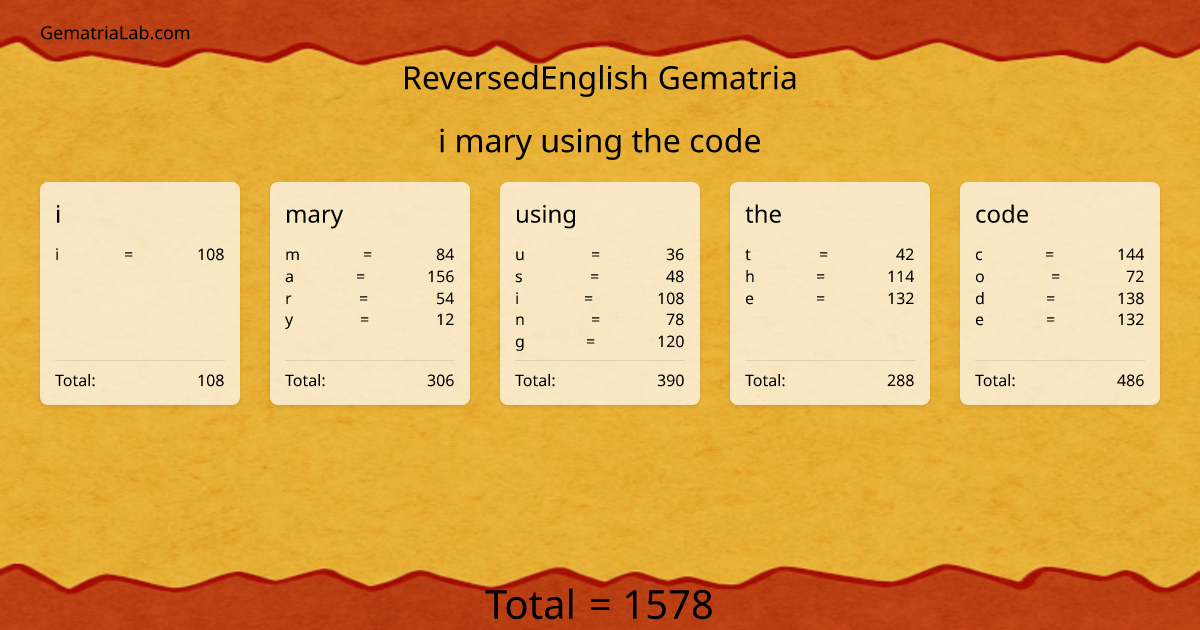Image resolution: width=1200 pixels, height=630 pixels.
Task: Click the 'code' card title
Action: pos(1002,214)
